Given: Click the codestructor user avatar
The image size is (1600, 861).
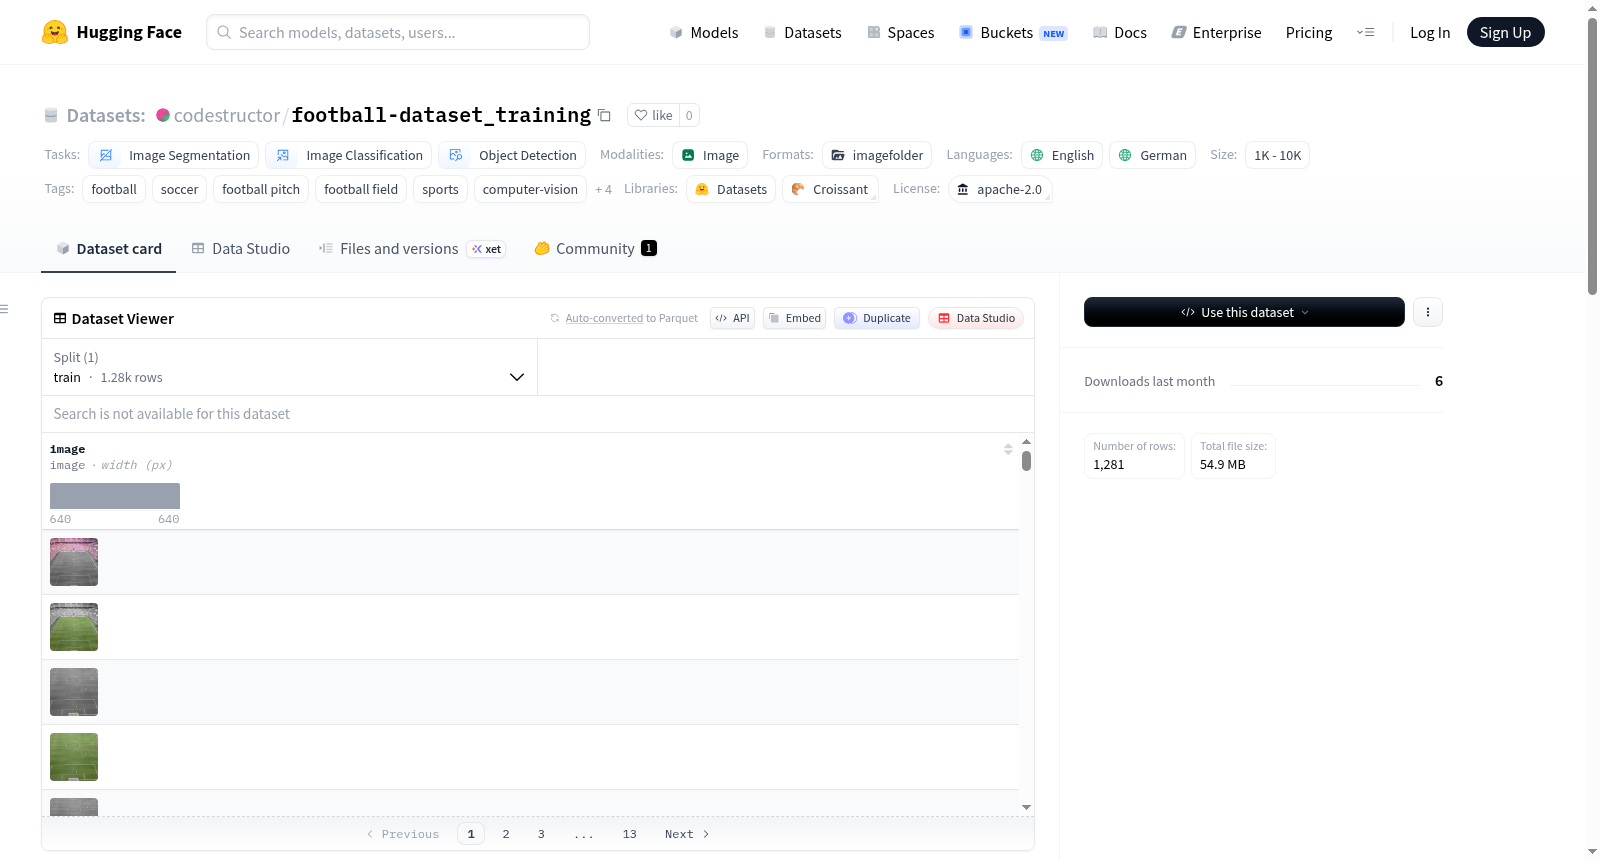Looking at the screenshot, I should (x=163, y=115).
